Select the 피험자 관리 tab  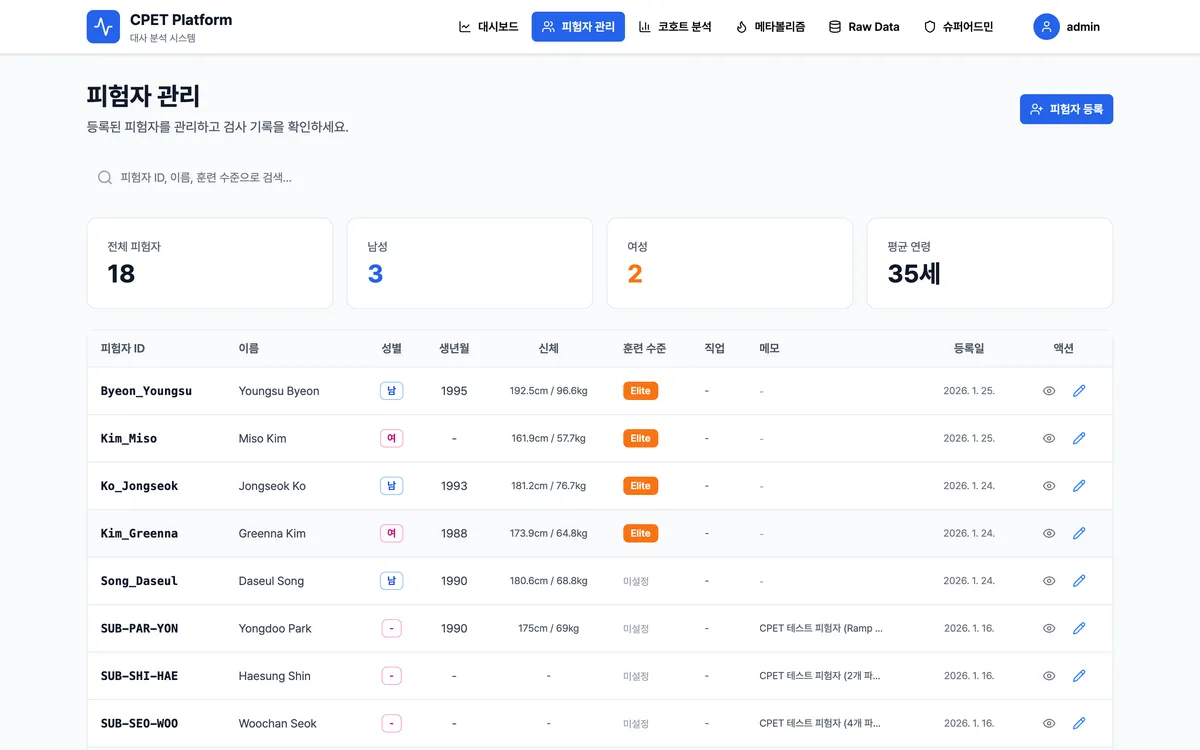pyautogui.click(x=578, y=27)
